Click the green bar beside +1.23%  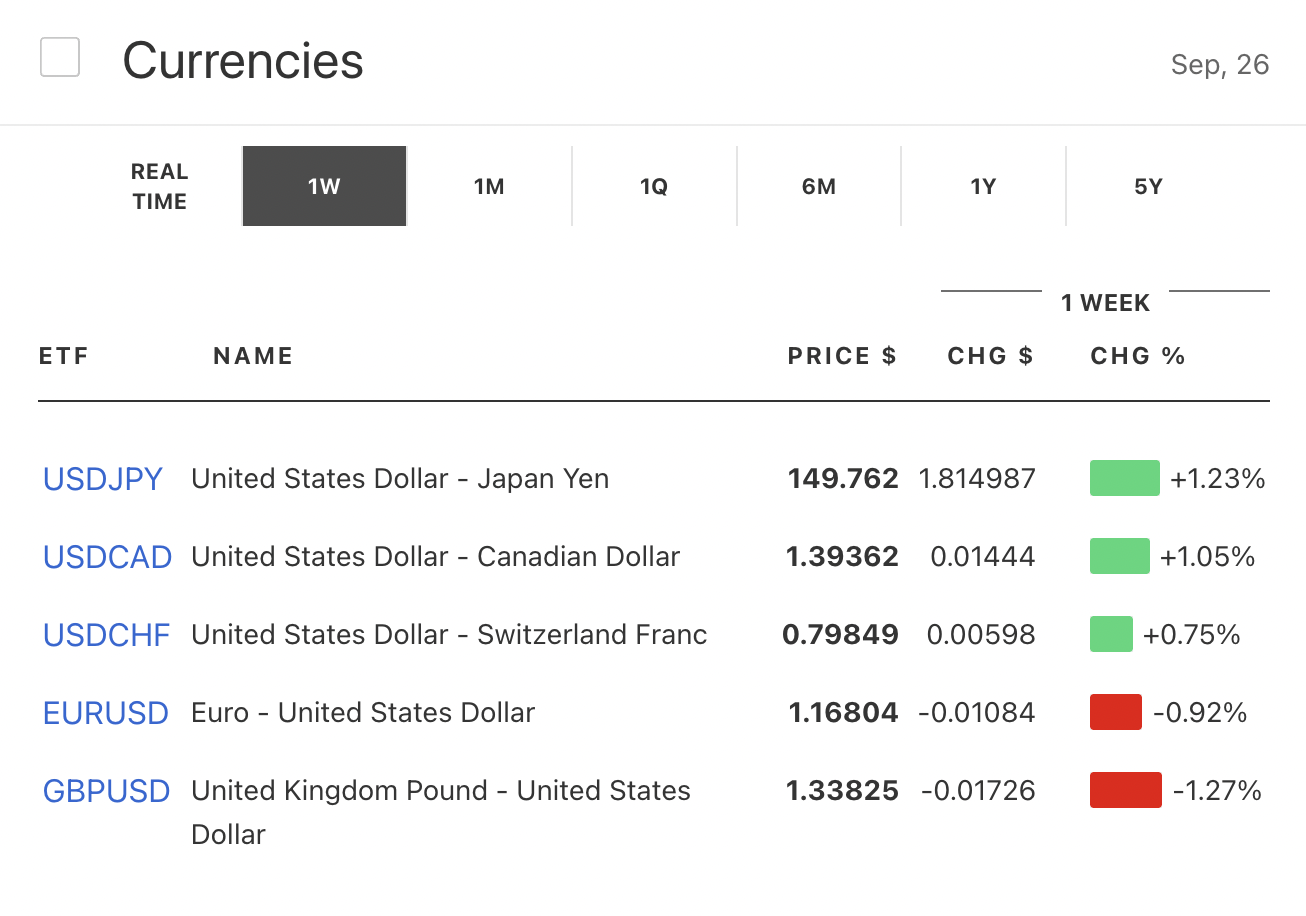click(x=1124, y=479)
